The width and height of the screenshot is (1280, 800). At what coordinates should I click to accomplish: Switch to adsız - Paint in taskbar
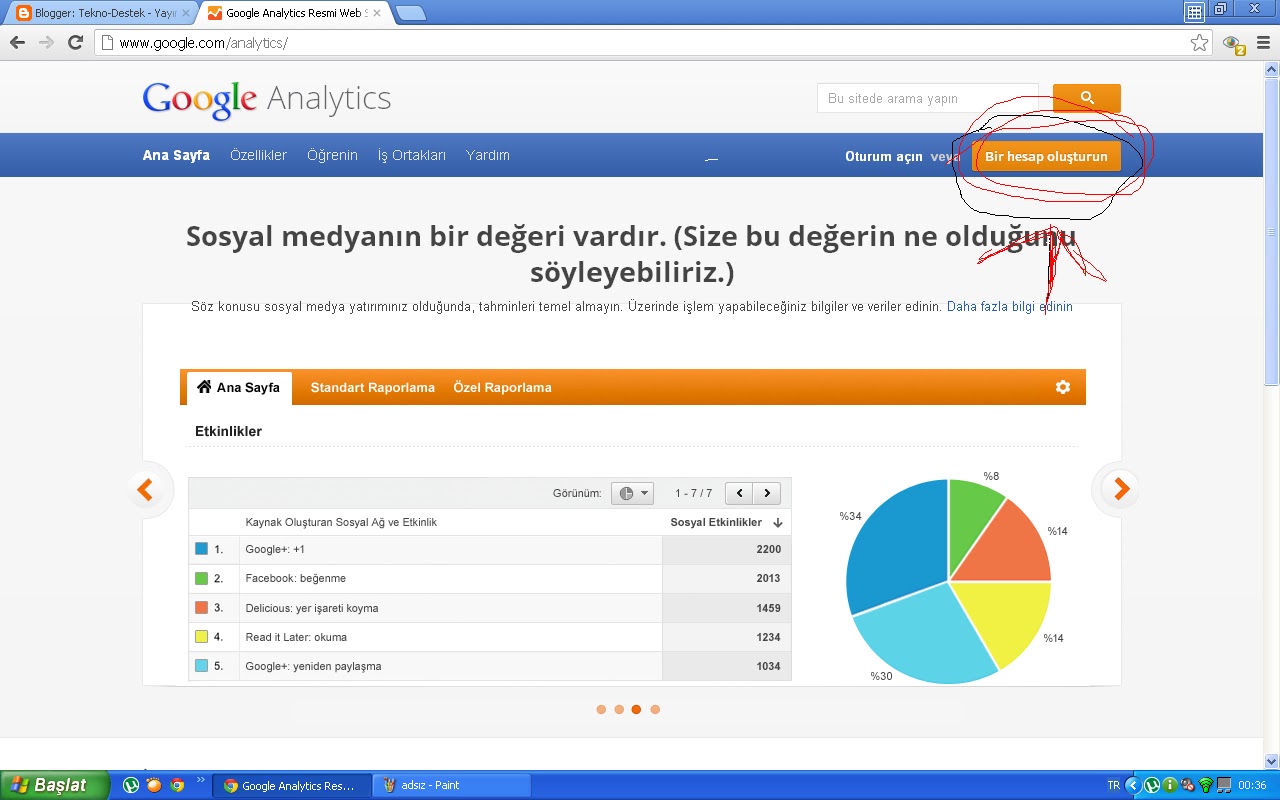[x=451, y=785]
